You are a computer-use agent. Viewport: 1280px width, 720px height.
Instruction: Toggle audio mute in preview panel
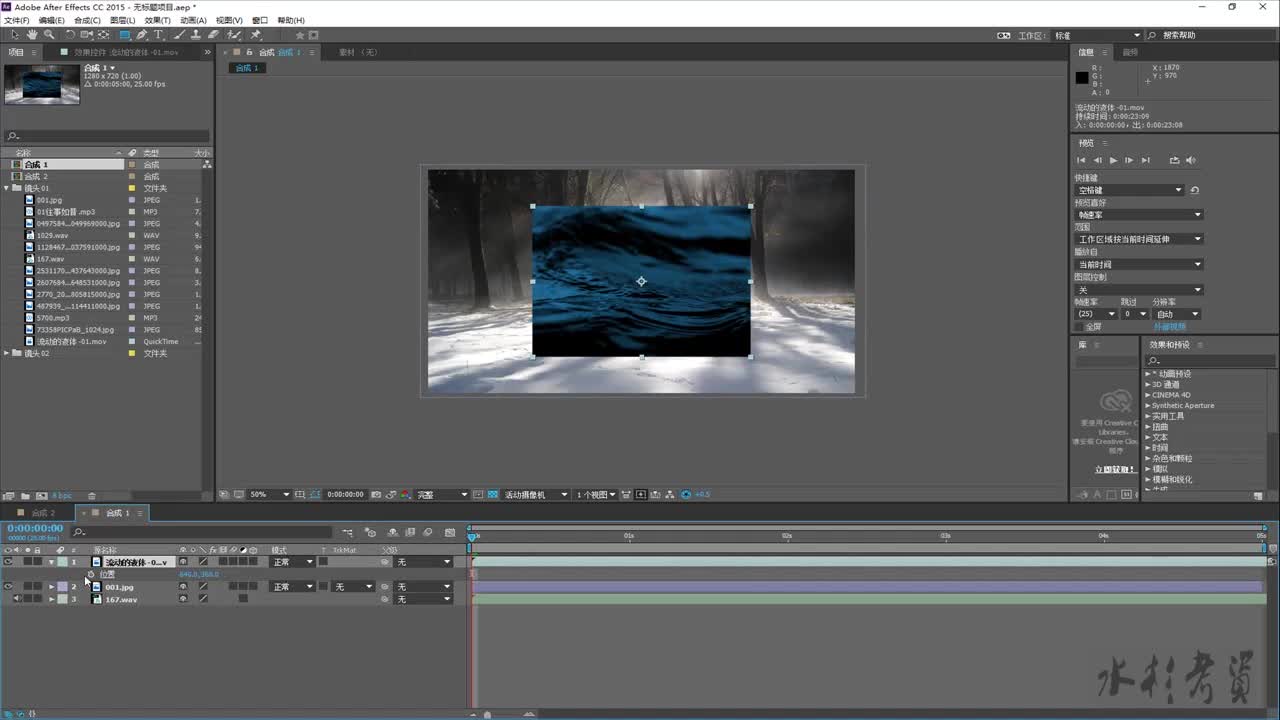(x=1192, y=160)
